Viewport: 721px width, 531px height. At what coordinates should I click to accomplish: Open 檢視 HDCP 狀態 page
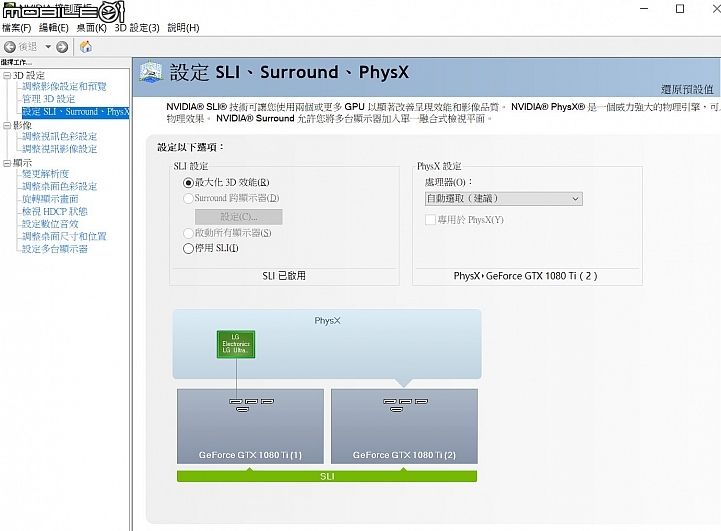click(55, 211)
